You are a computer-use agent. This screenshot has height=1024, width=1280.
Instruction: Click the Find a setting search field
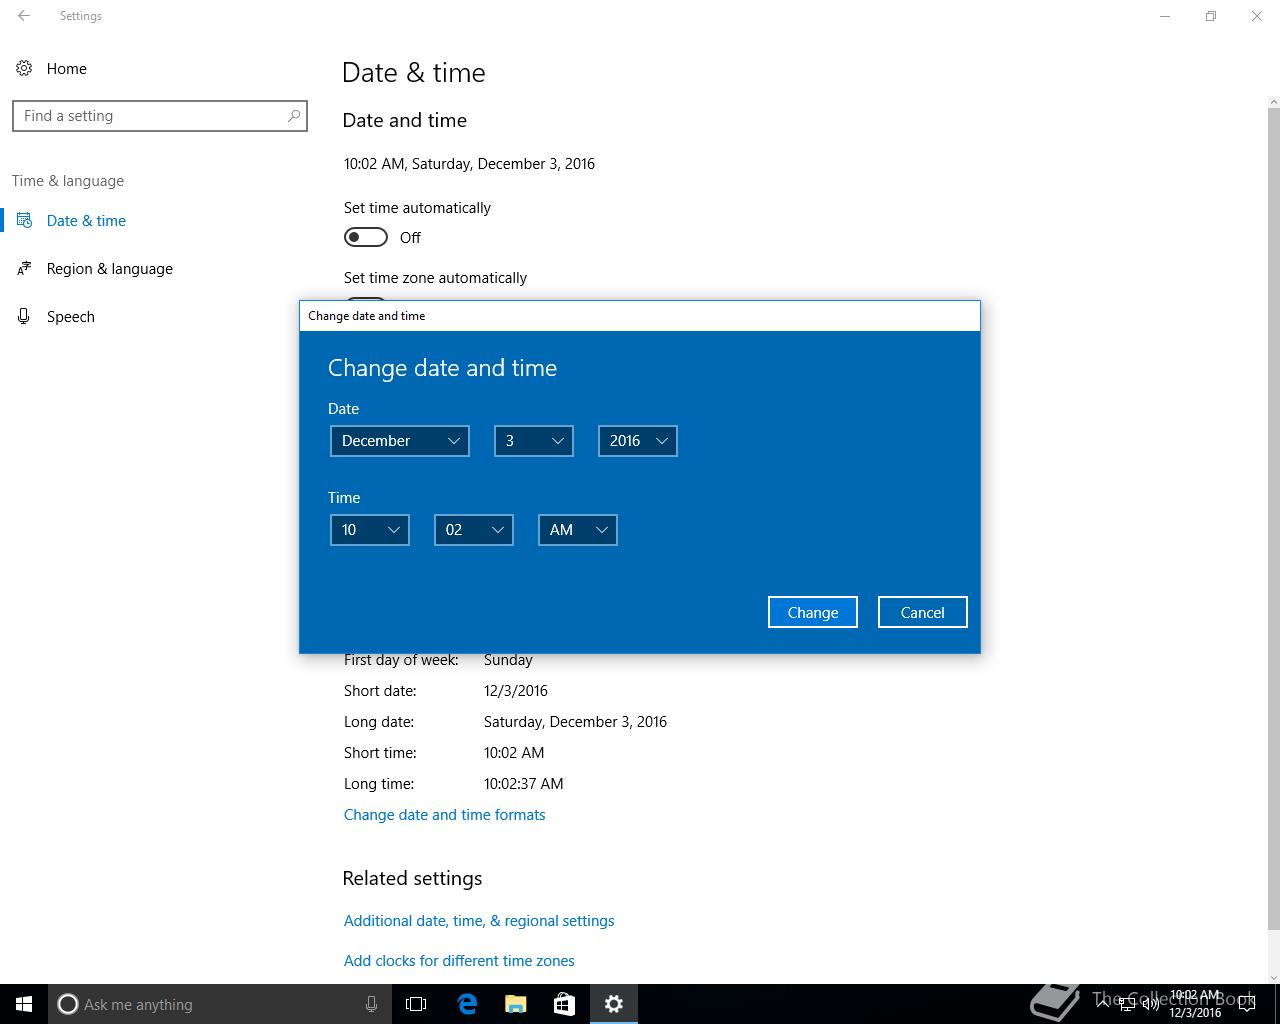coord(160,116)
